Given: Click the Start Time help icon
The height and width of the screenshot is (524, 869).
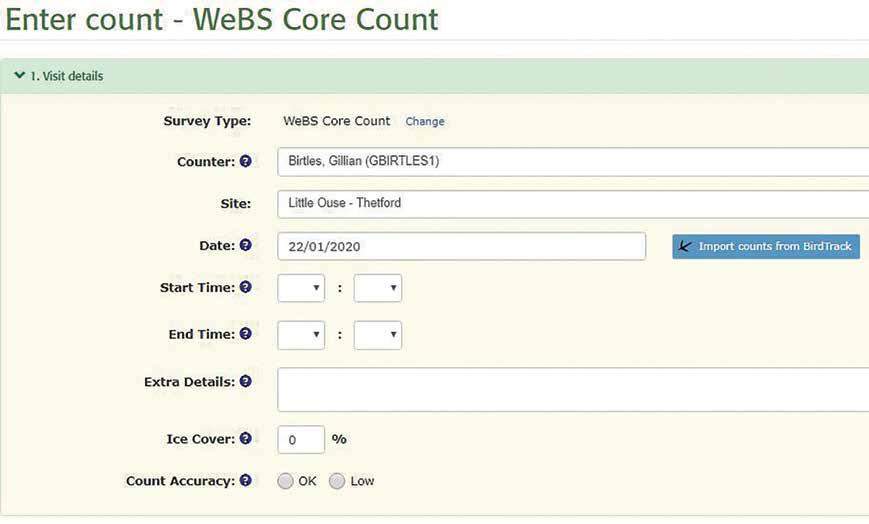Looking at the screenshot, I should click(246, 287).
